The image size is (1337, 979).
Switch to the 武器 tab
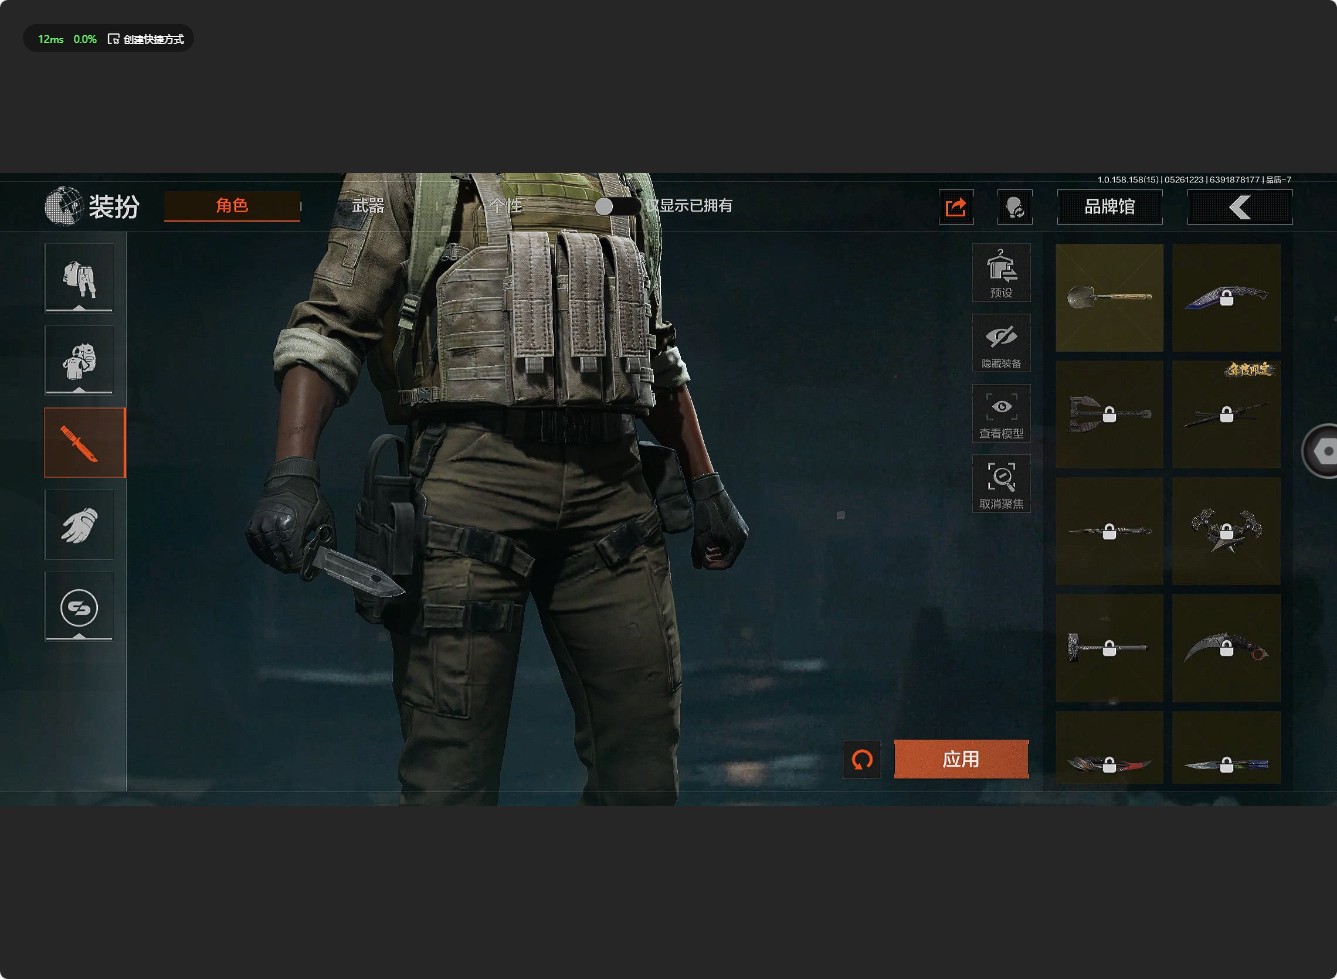[x=368, y=206]
